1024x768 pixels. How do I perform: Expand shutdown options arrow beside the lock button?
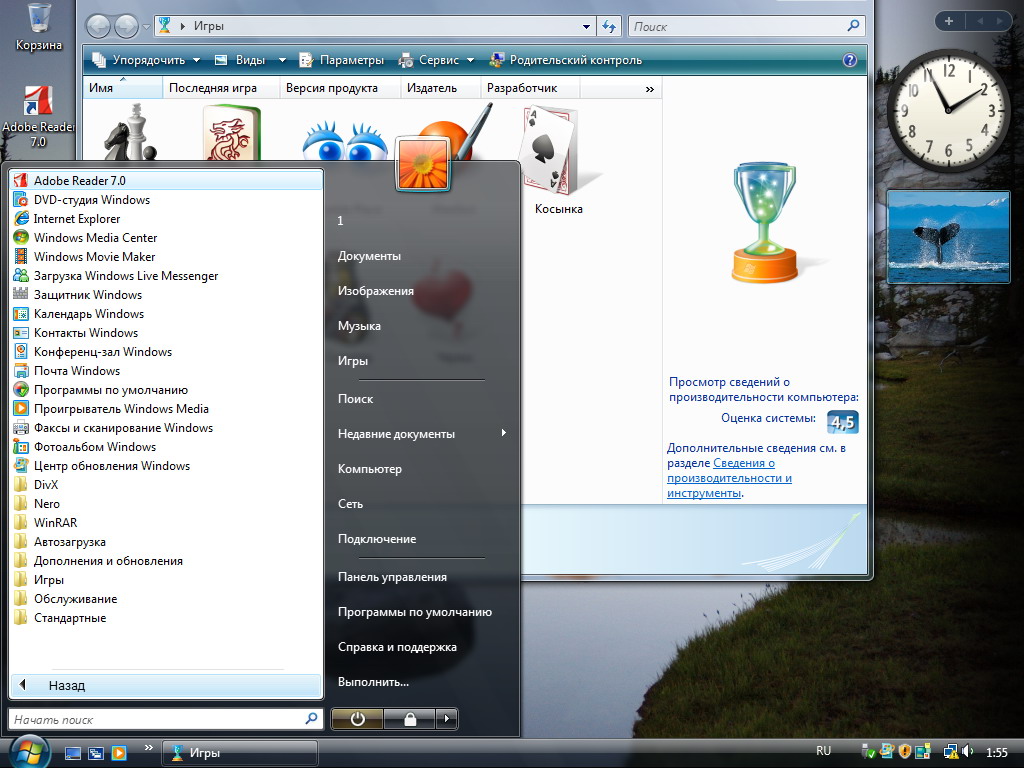click(x=447, y=718)
